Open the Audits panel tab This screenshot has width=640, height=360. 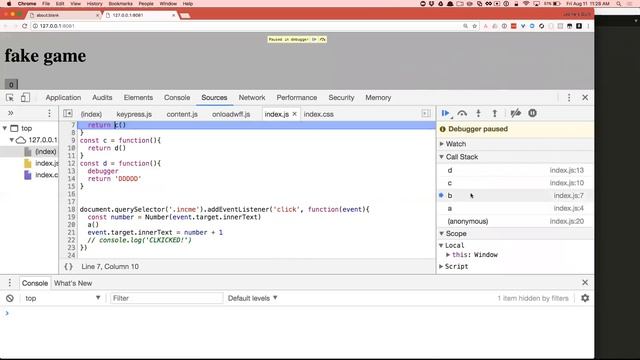pyautogui.click(x=102, y=98)
